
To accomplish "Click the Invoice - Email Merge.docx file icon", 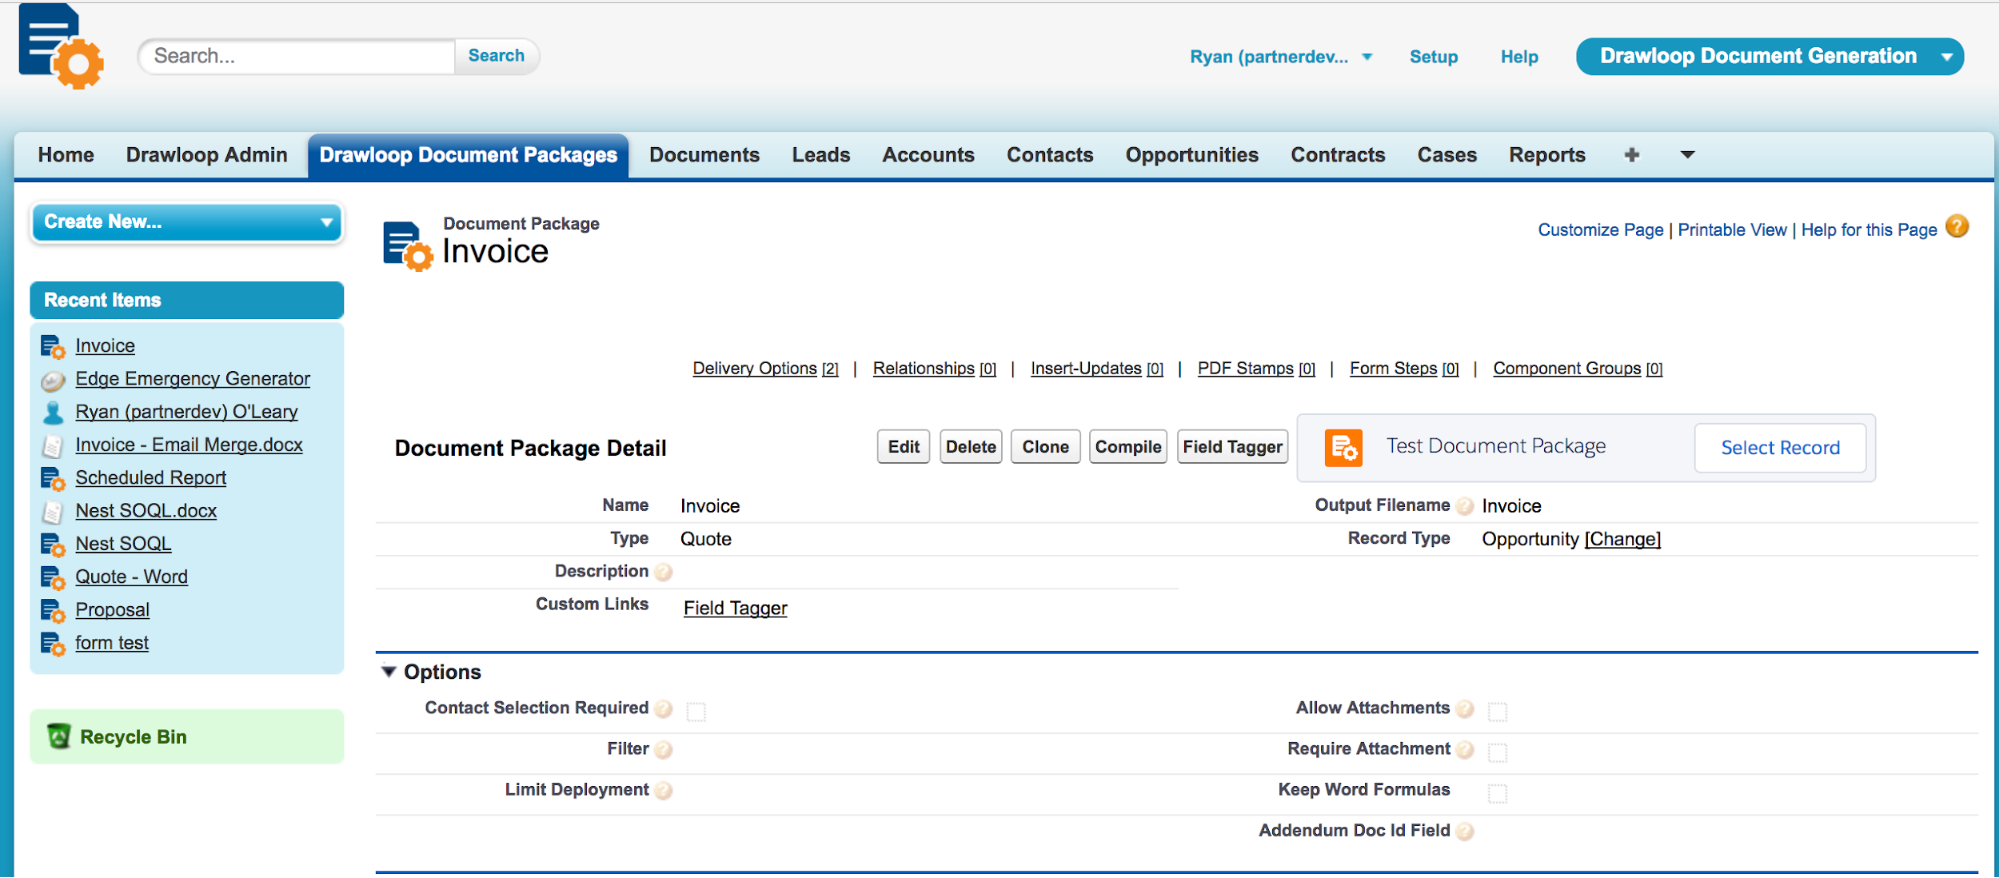I will click(53, 446).
